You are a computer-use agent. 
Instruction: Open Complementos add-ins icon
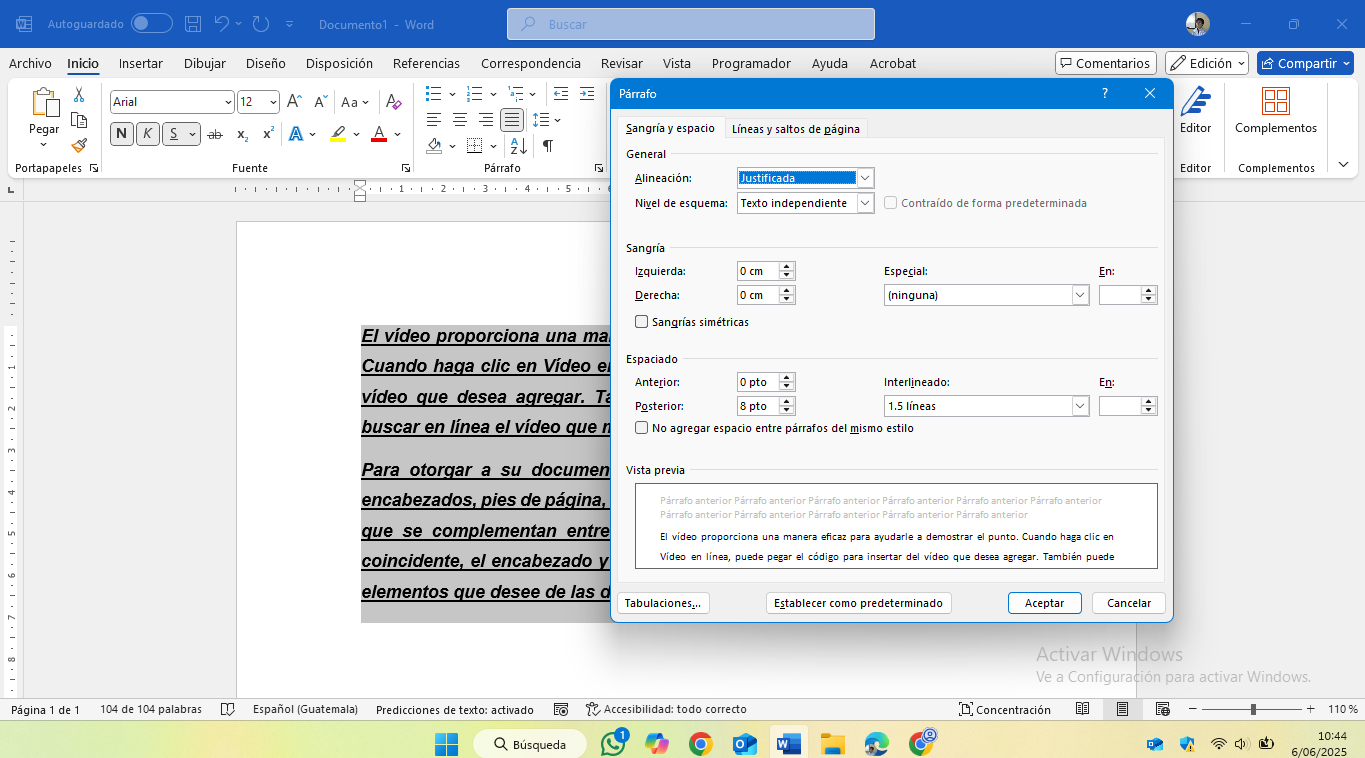(1276, 111)
